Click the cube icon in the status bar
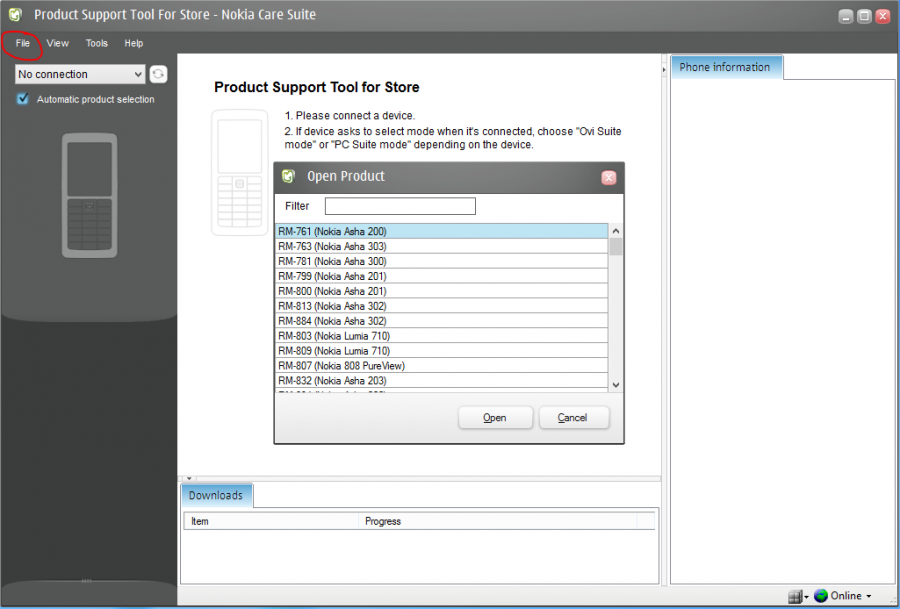 tap(795, 595)
